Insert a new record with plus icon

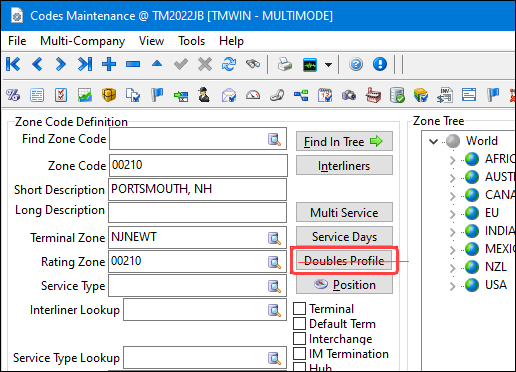coord(109,64)
